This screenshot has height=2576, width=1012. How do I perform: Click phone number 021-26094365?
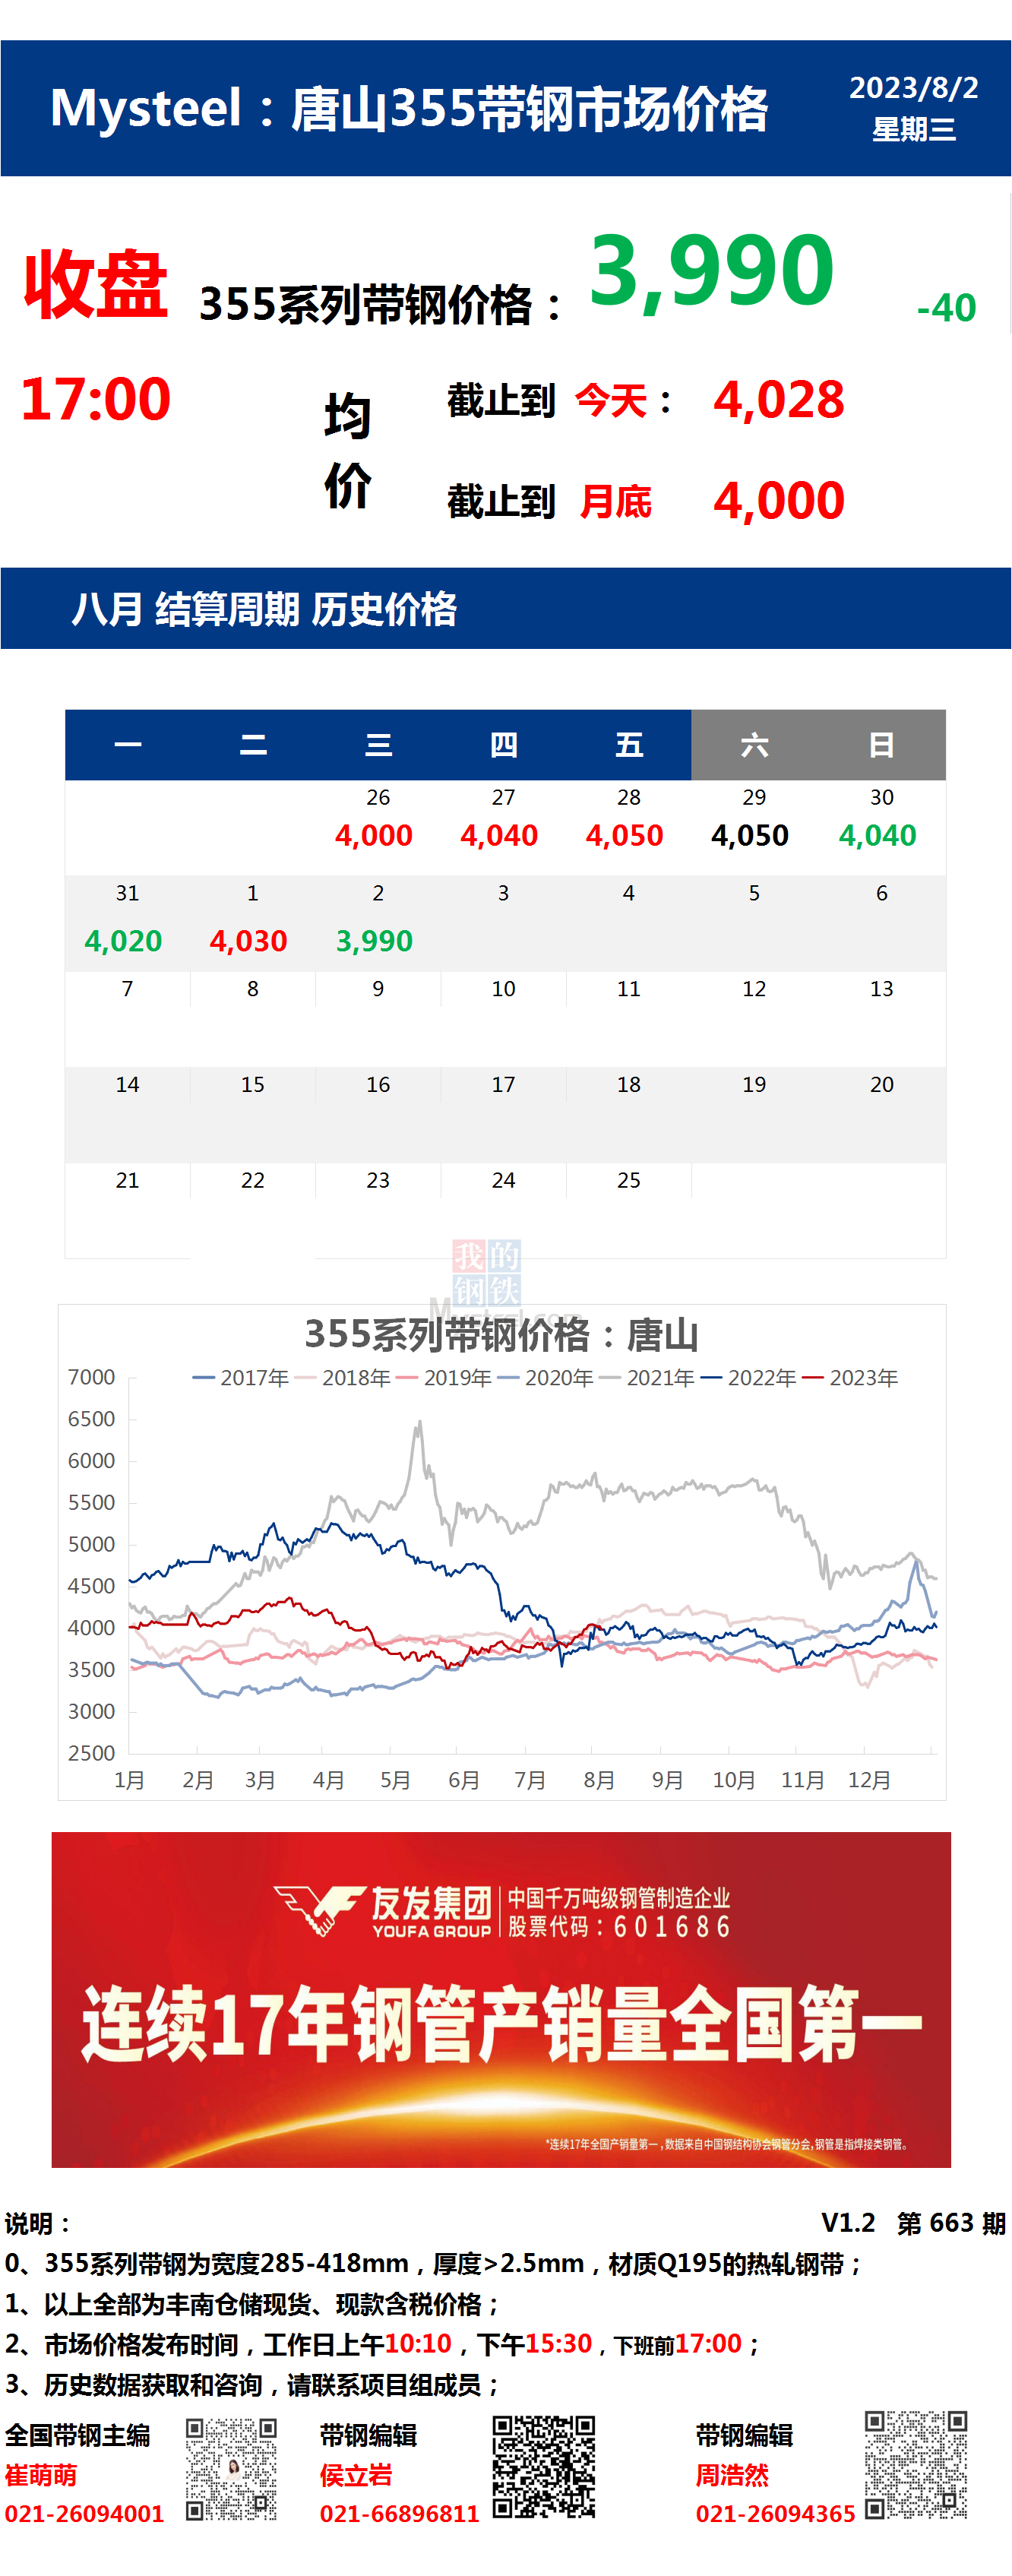tap(775, 2513)
